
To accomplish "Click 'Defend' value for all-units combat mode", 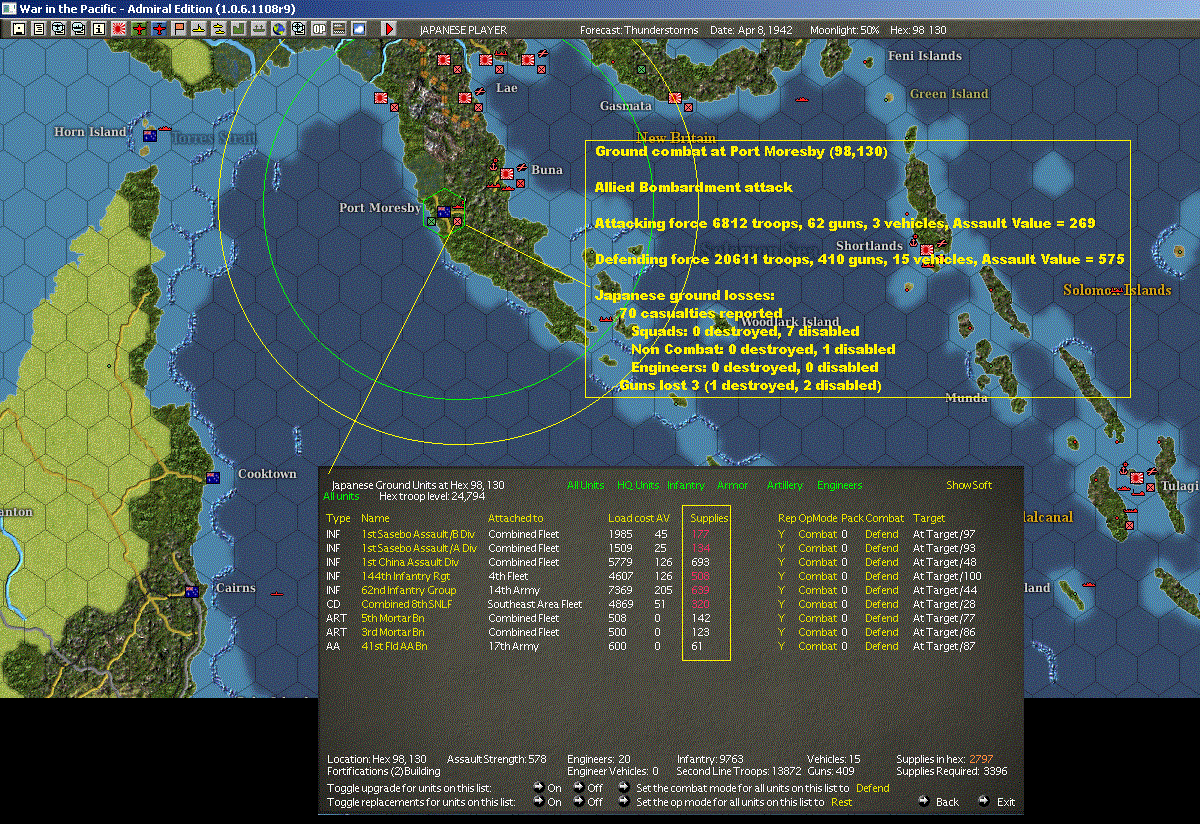I will tap(873, 788).
